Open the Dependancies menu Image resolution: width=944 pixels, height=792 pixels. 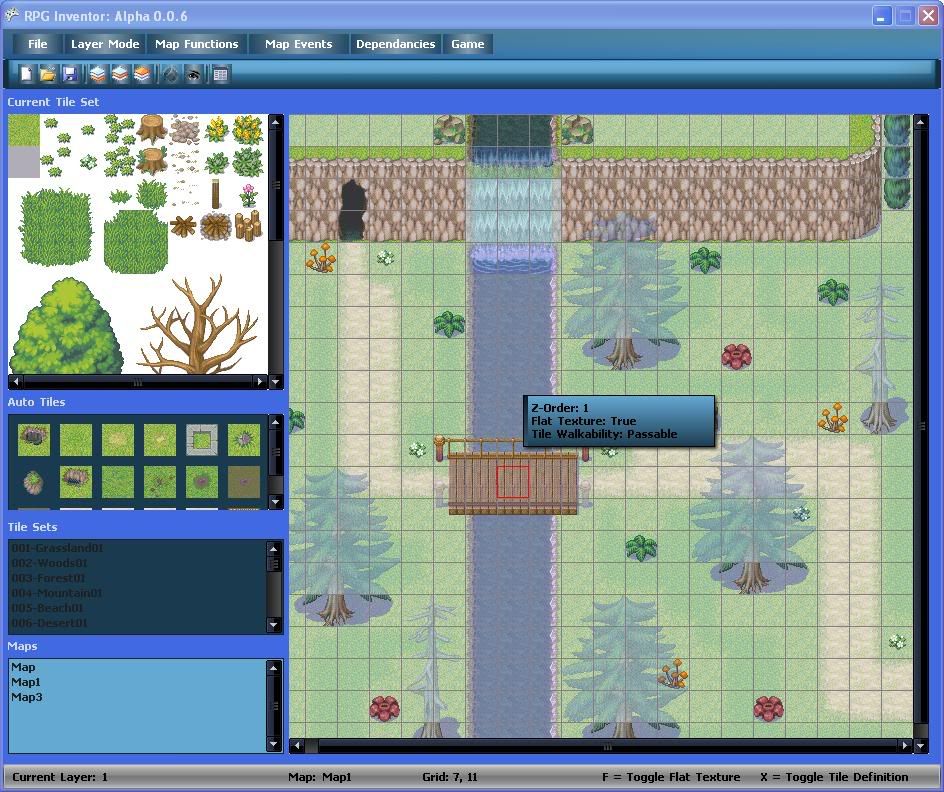tap(395, 44)
